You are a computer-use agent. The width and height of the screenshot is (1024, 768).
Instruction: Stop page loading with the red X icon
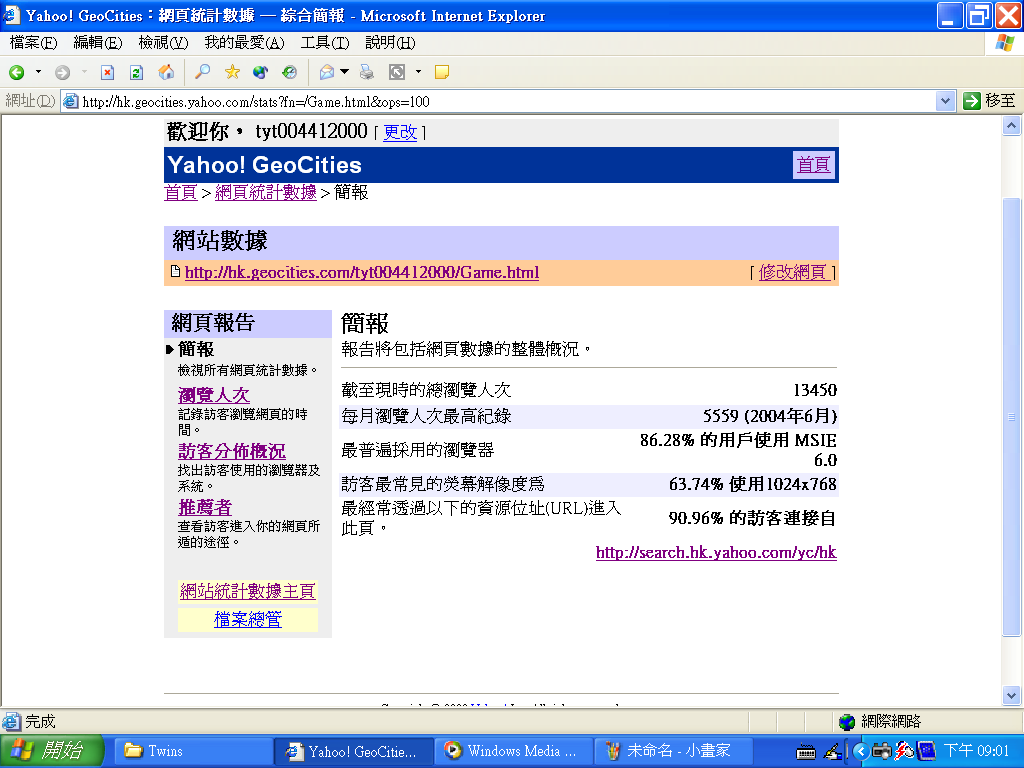pyautogui.click(x=108, y=72)
